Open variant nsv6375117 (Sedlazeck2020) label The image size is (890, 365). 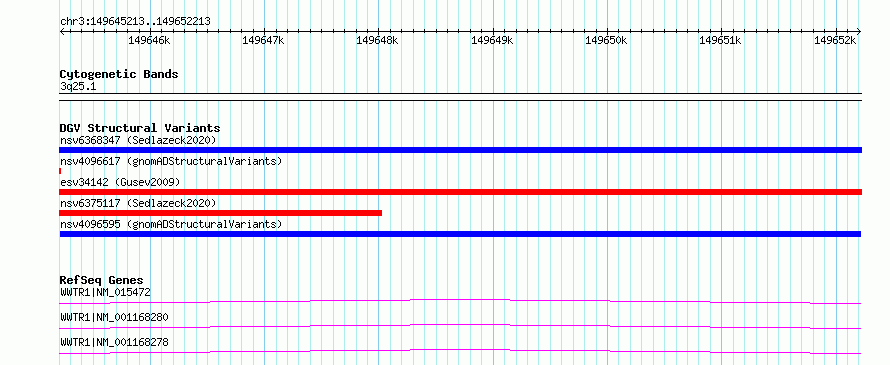click(138, 203)
